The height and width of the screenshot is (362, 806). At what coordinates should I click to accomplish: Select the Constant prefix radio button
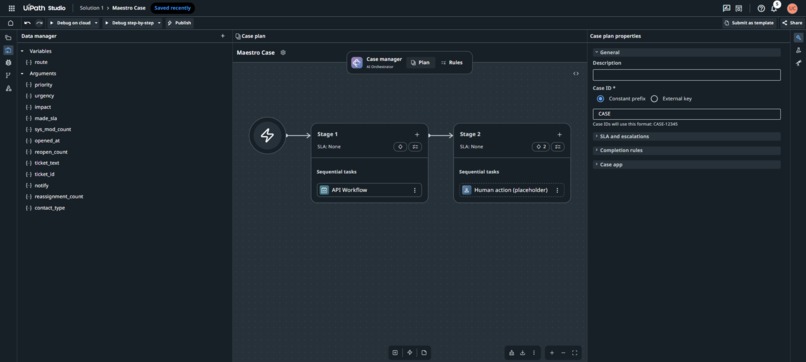coord(600,99)
